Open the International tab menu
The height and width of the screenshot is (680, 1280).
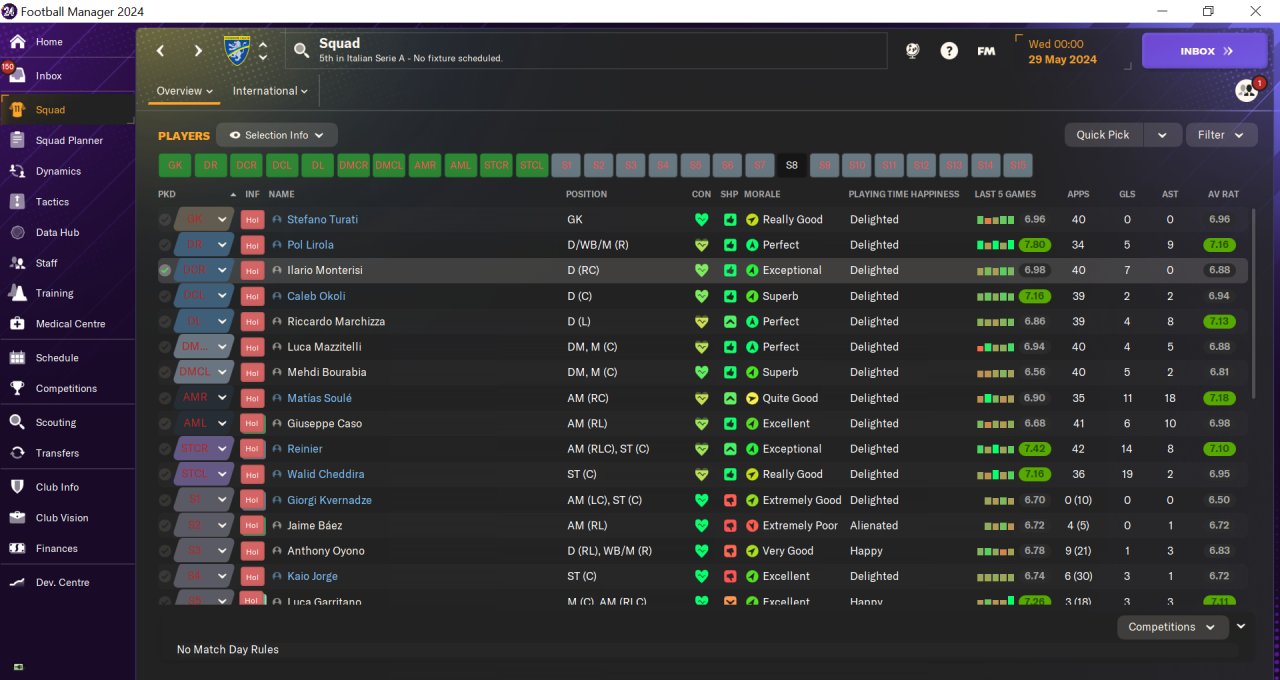(270, 91)
